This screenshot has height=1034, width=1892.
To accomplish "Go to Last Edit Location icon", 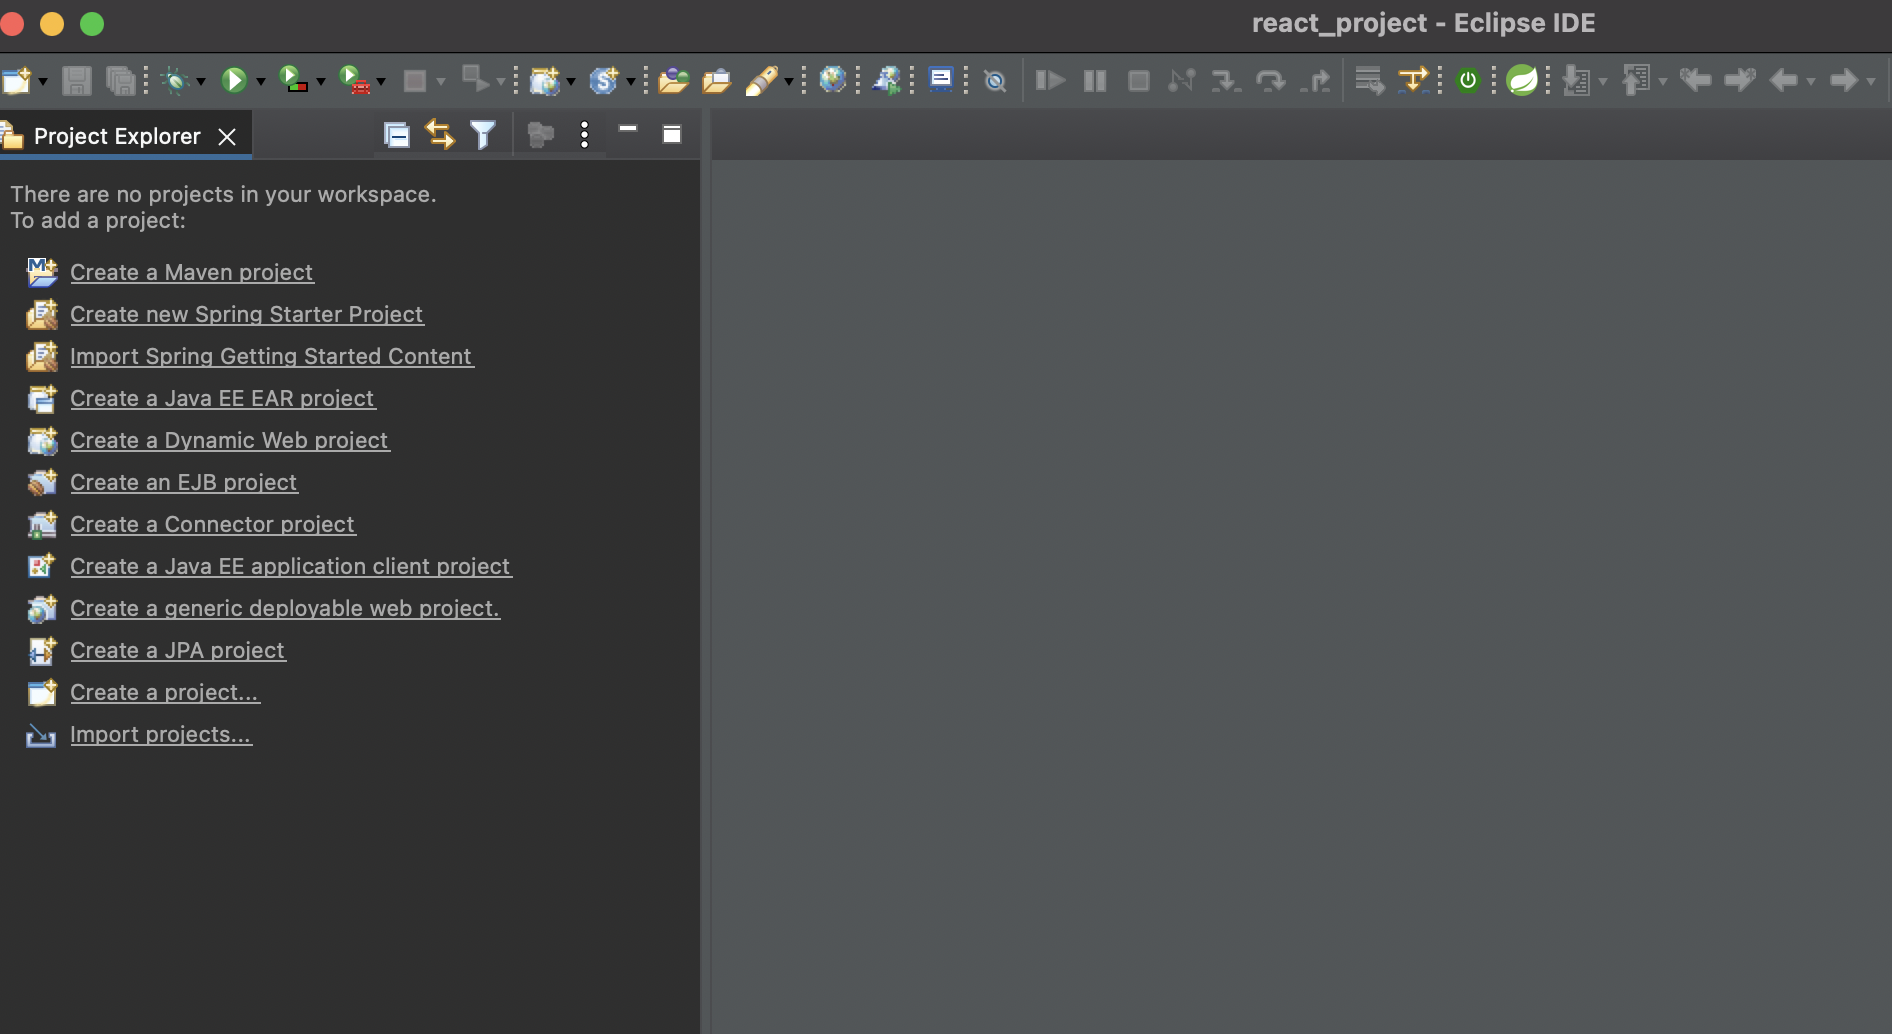I will click(1696, 80).
